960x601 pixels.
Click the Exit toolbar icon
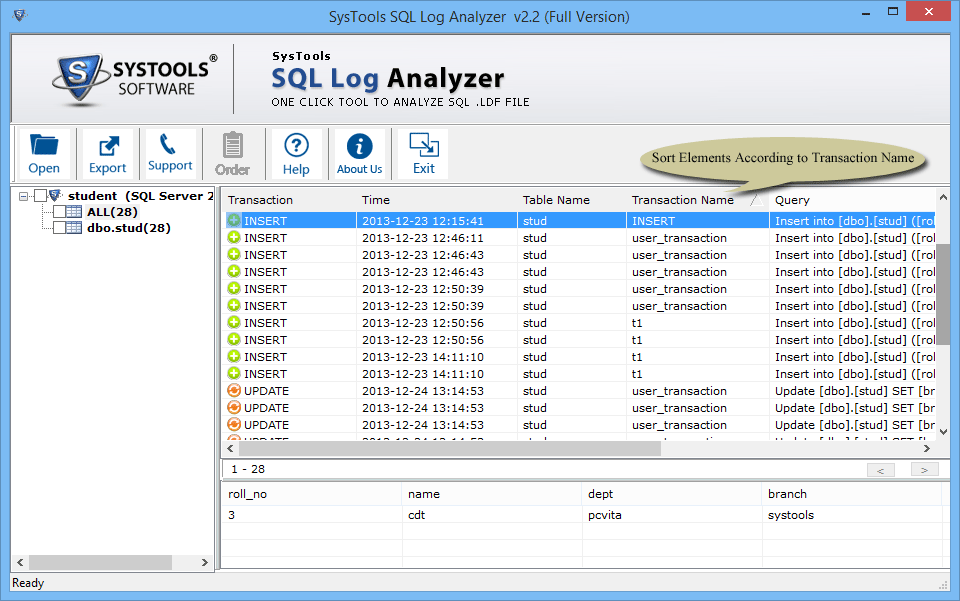[424, 154]
